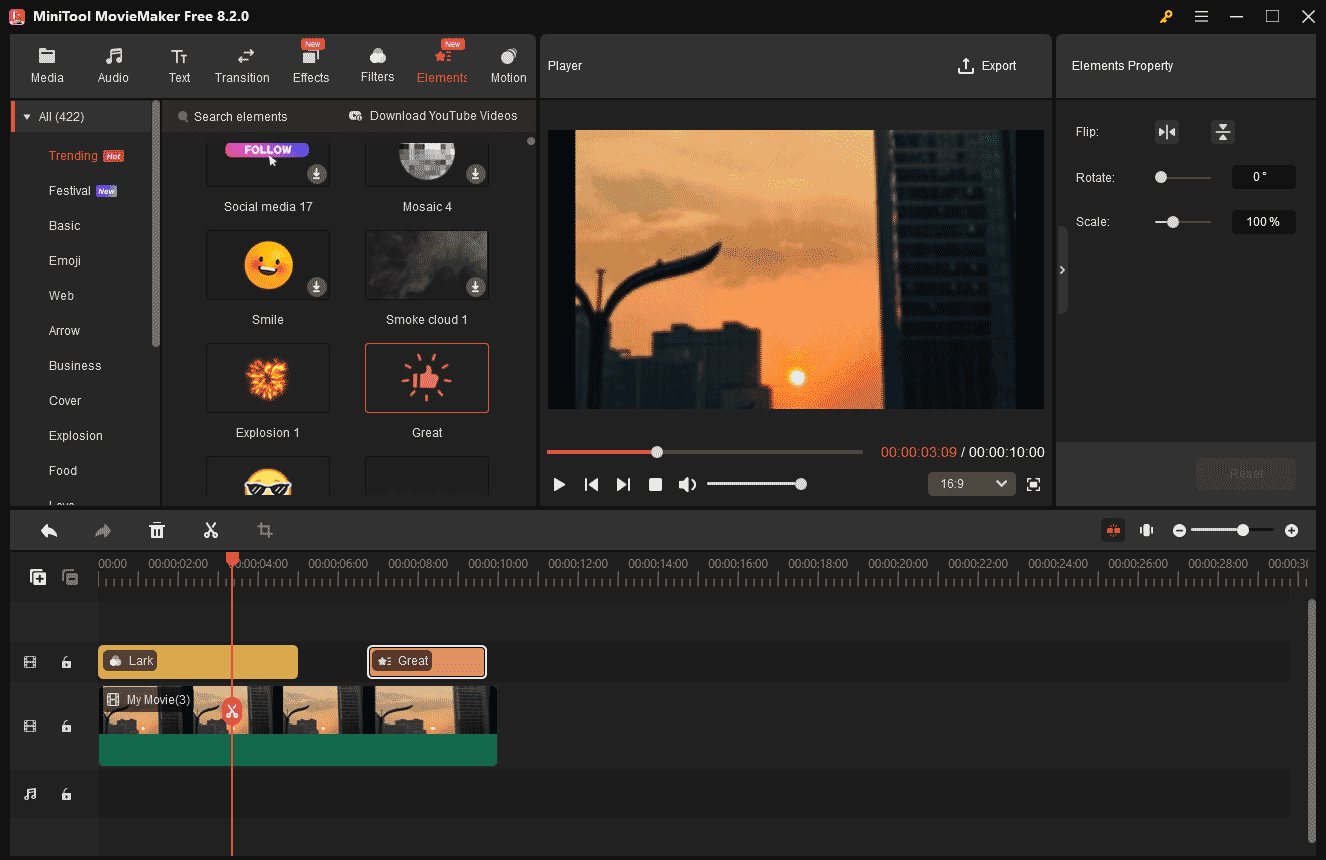
Task: Mute the player volume
Action: tap(687, 484)
